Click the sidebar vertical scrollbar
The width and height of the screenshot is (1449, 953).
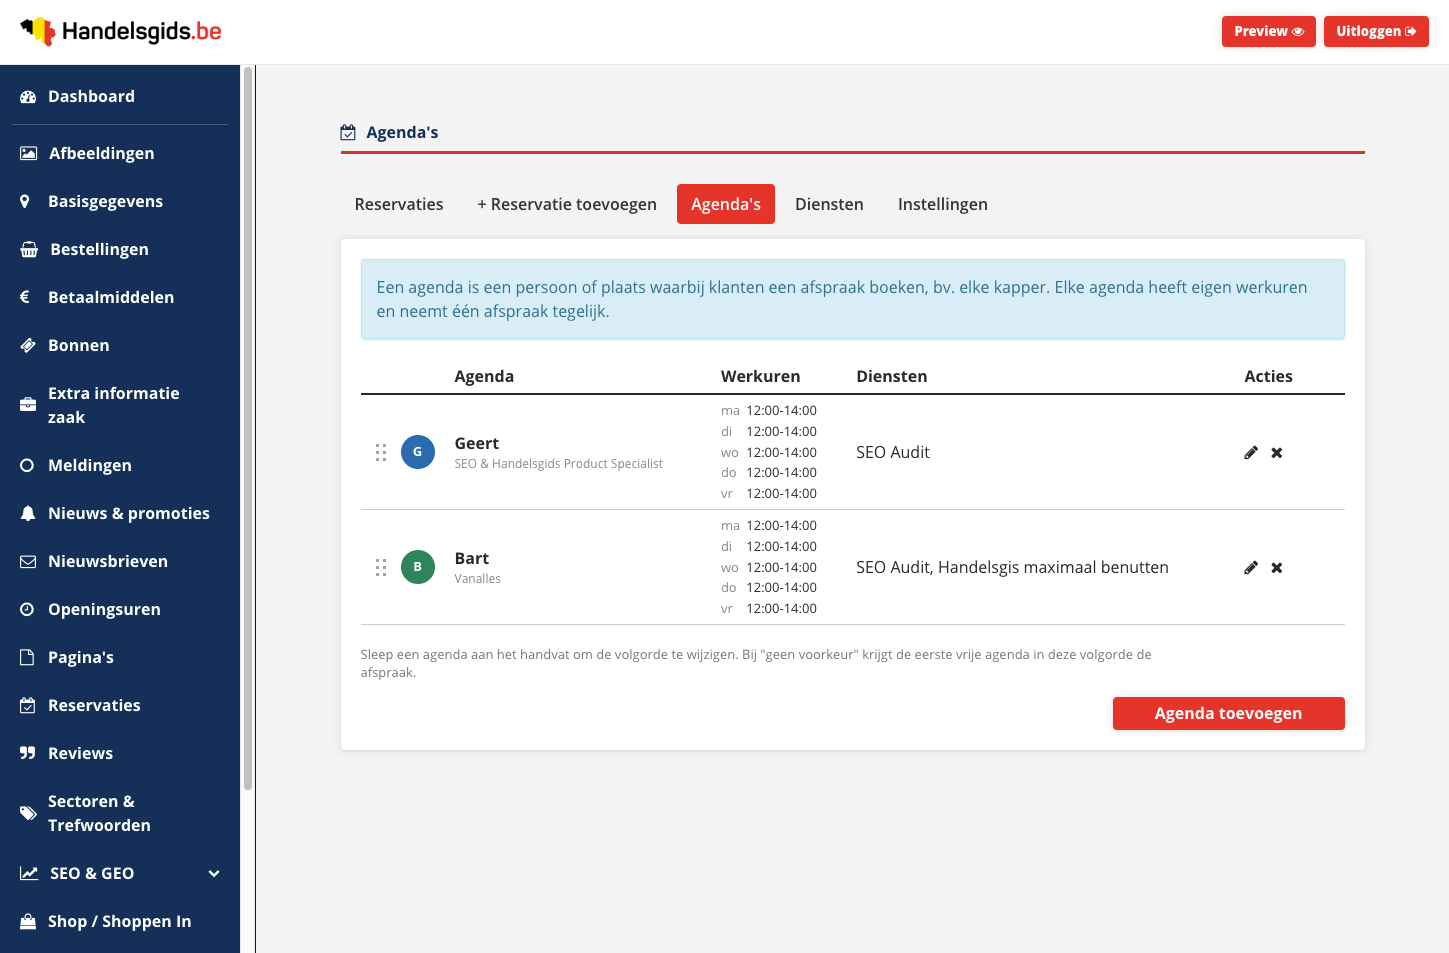pos(248,428)
